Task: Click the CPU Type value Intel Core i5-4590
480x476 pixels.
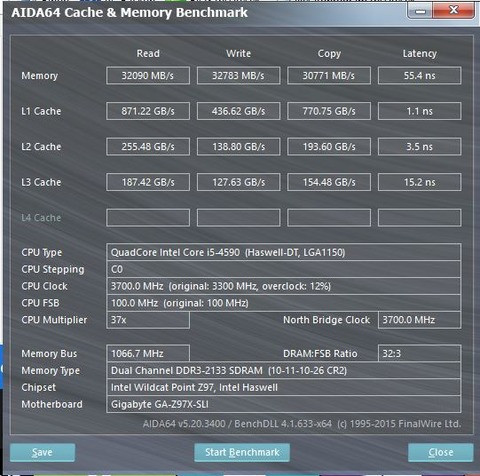Action: coord(284,252)
